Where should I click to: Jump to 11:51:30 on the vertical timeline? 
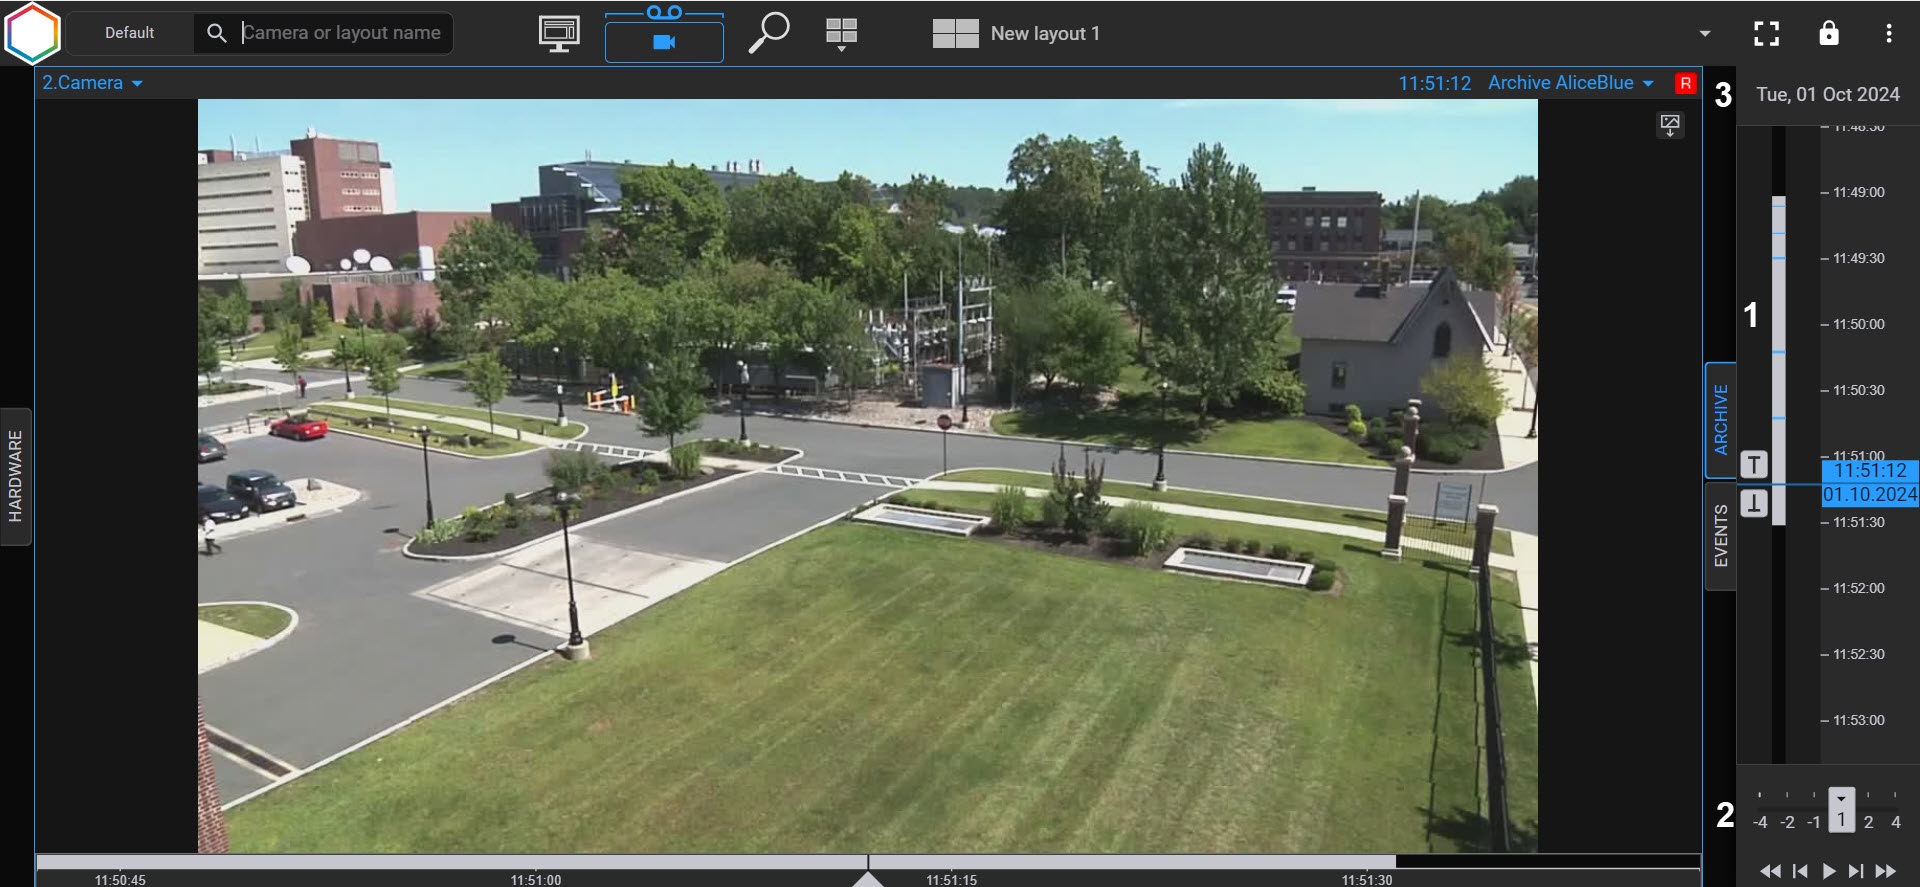[1858, 522]
